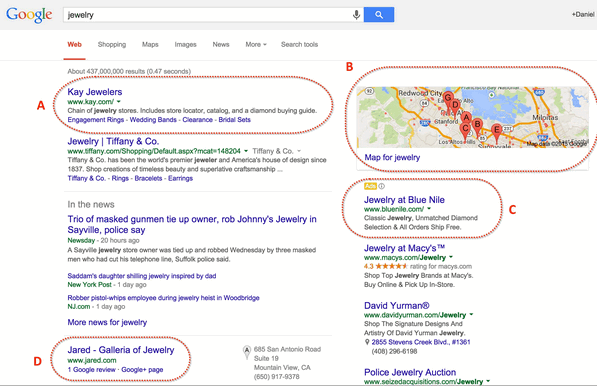Switch to the Images tab
Viewport: 597px width, 386px height.
185,45
